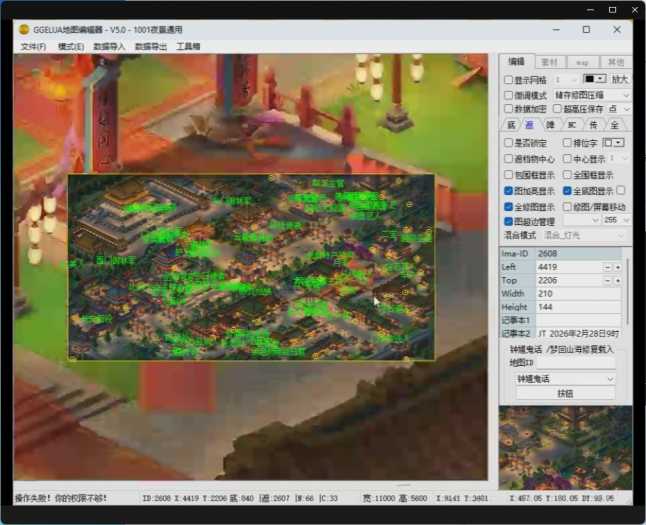Click the 记事本2 note field
The width and height of the screenshot is (646, 525).
(578, 333)
